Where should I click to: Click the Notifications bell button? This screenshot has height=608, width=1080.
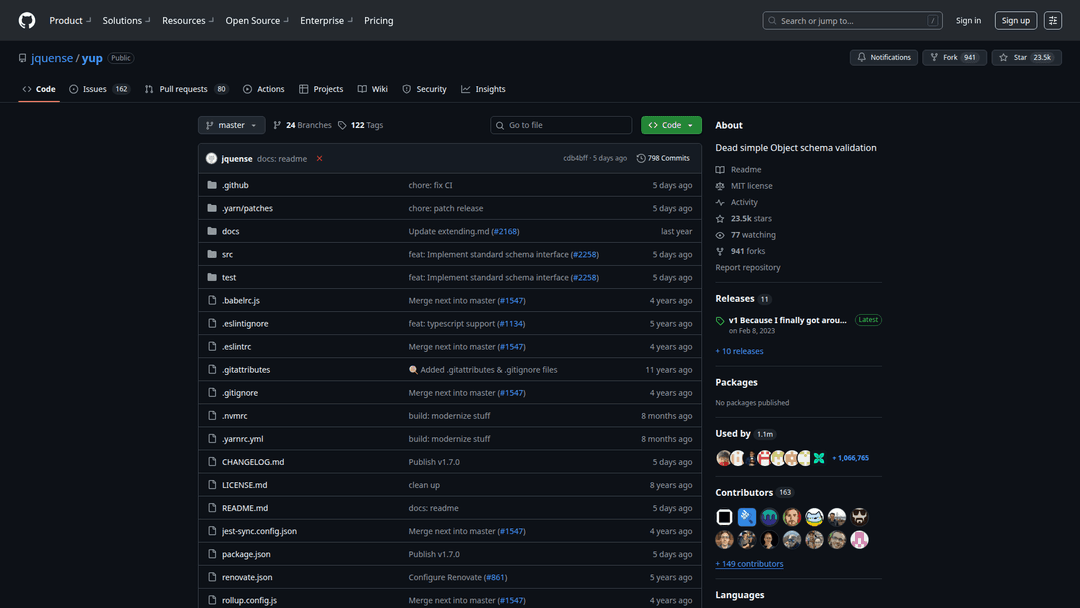pos(883,58)
